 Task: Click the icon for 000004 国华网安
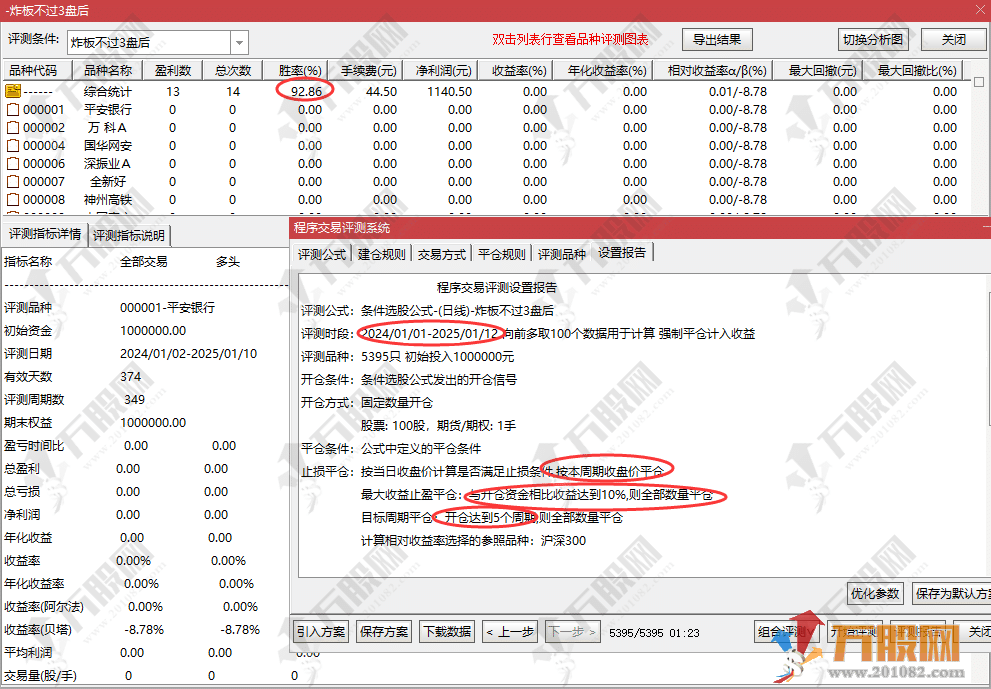[13, 145]
